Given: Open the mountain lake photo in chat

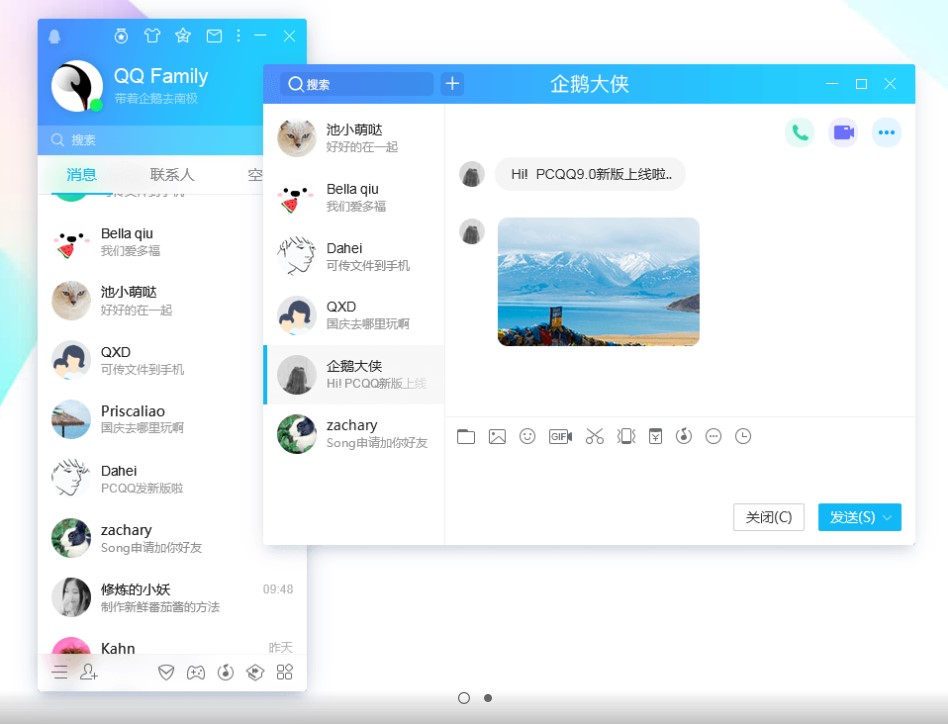Looking at the screenshot, I should (x=599, y=282).
